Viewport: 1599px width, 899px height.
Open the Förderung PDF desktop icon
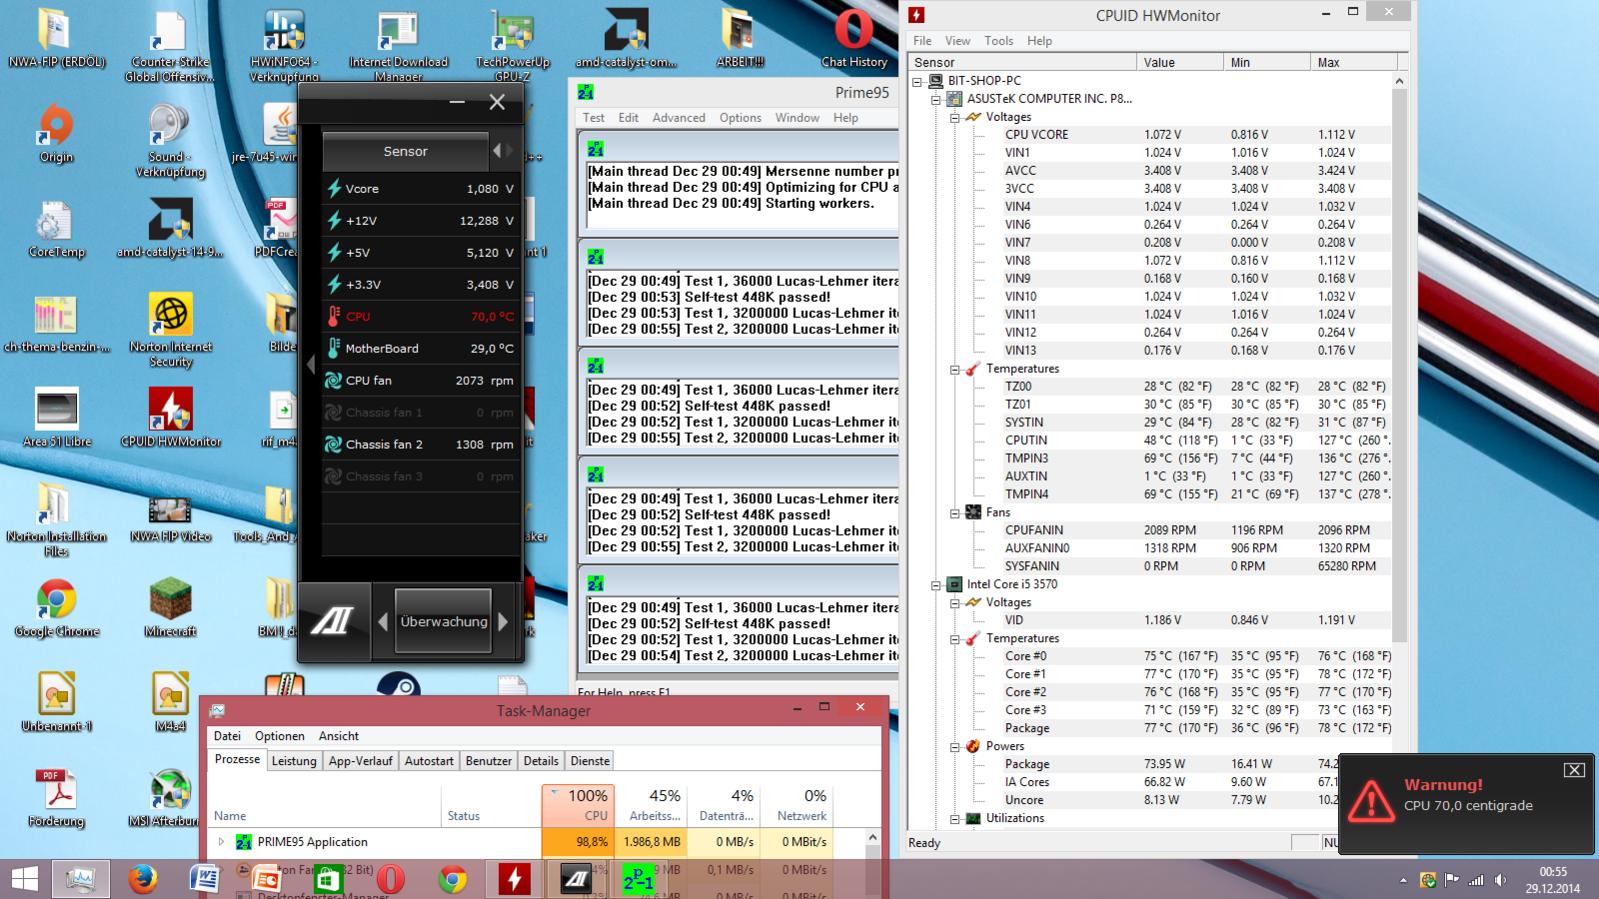(x=56, y=799)
